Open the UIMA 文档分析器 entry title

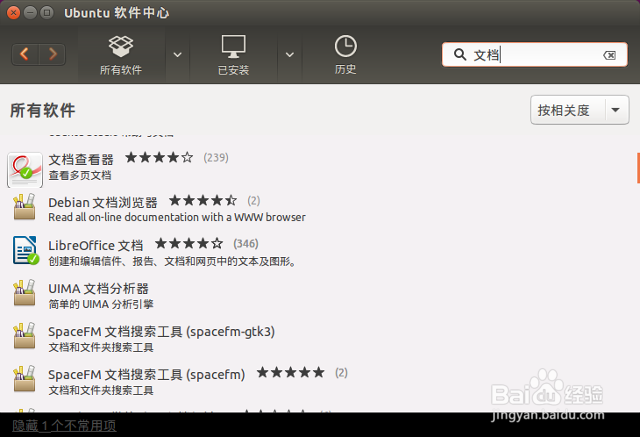[x=98, y=289]
